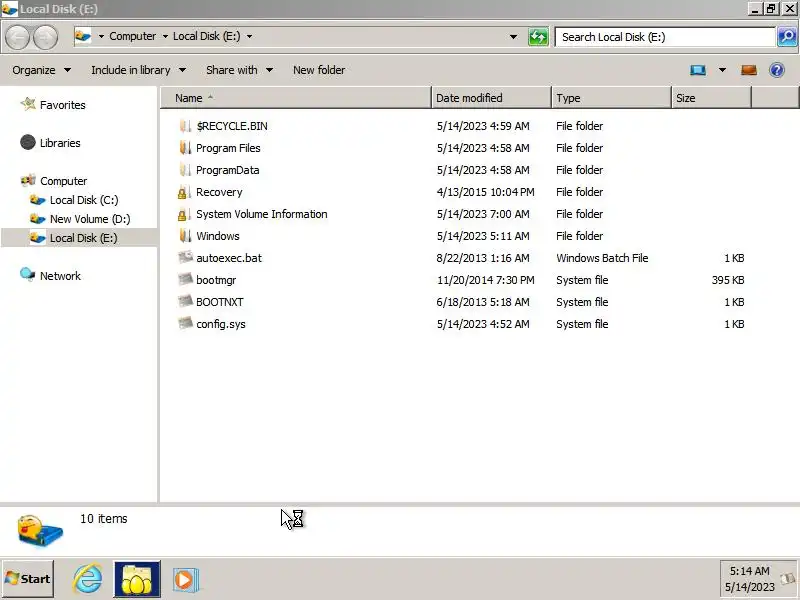Open Help with the question mark icon
This screenshot has width=800, height=600.
click(777, 70)
